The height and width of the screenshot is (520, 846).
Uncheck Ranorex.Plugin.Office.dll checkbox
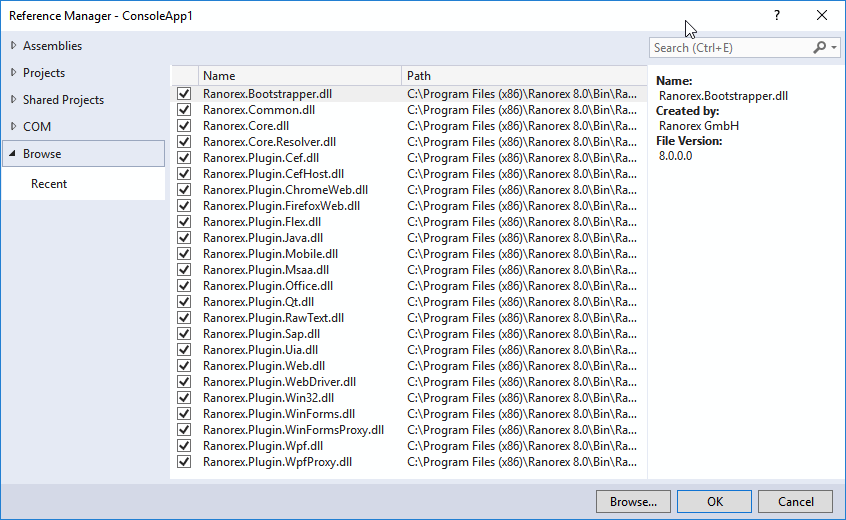184,286
